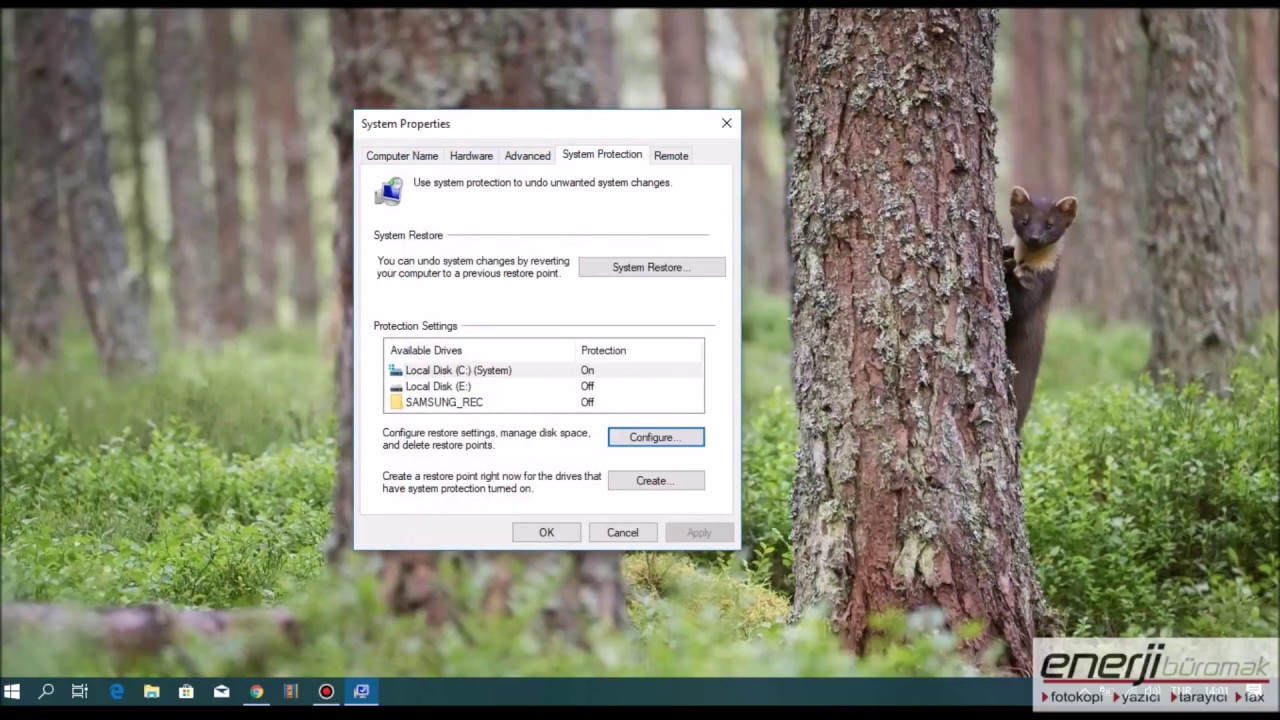Click the "Off" value for Local Disk (E:)
Image resolution: width=1280 pixels, height=720 pixels.
pyautogui.click(x=587, y=386)
